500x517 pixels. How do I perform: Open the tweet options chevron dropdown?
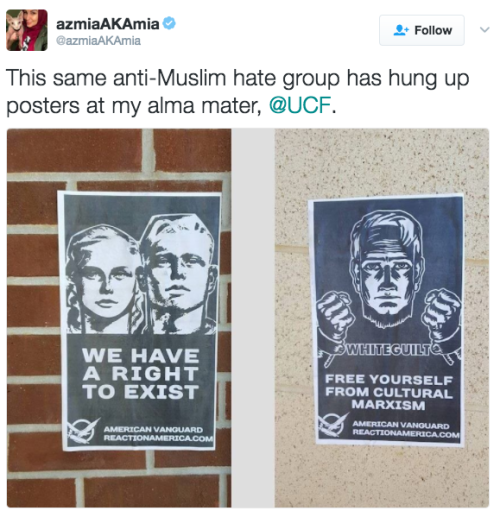coord(484,30)
